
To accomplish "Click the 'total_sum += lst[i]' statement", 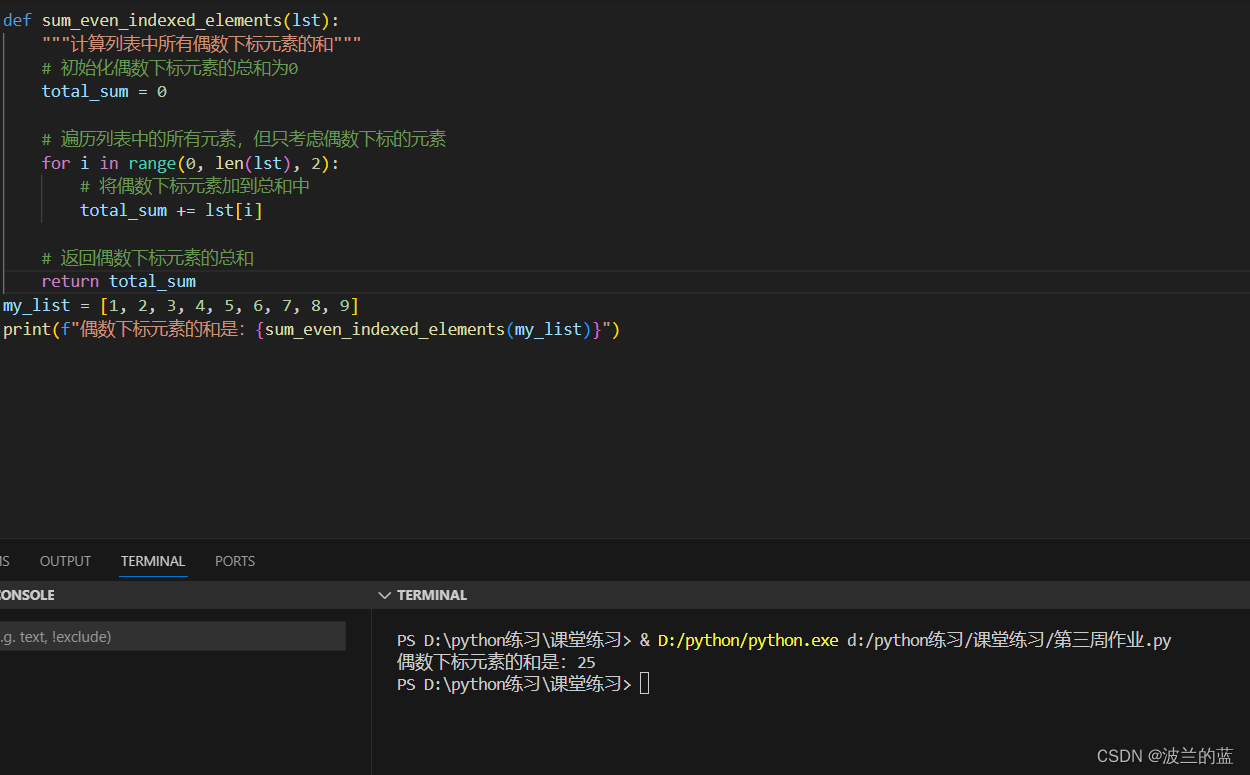I will (x=171, y=210).
